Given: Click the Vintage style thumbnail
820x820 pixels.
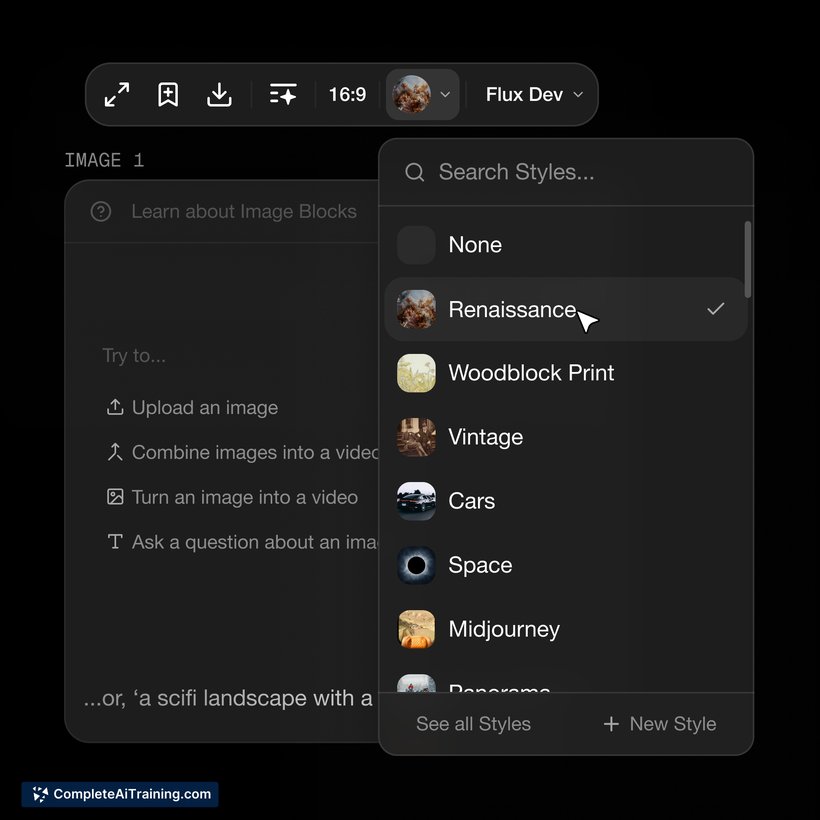Looking at the screenshot, I should coord(416,437).
